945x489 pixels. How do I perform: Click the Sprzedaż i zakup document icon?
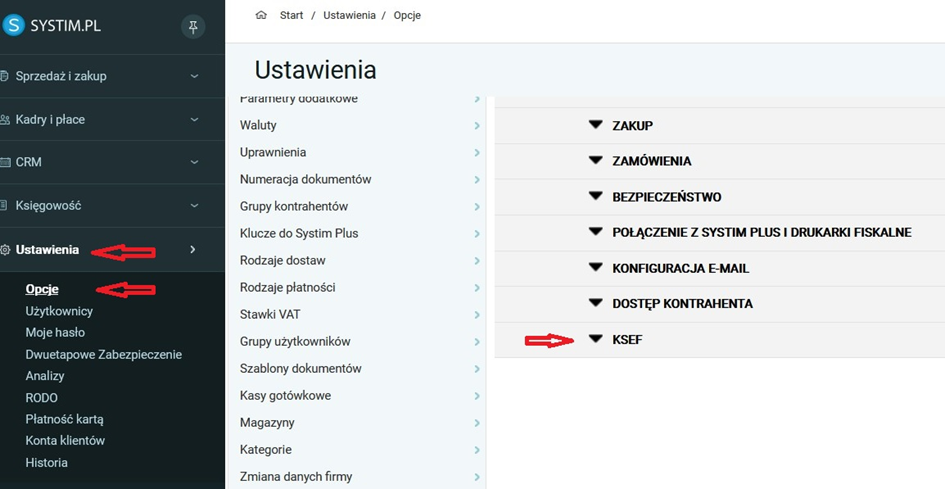tap(5, 76)
